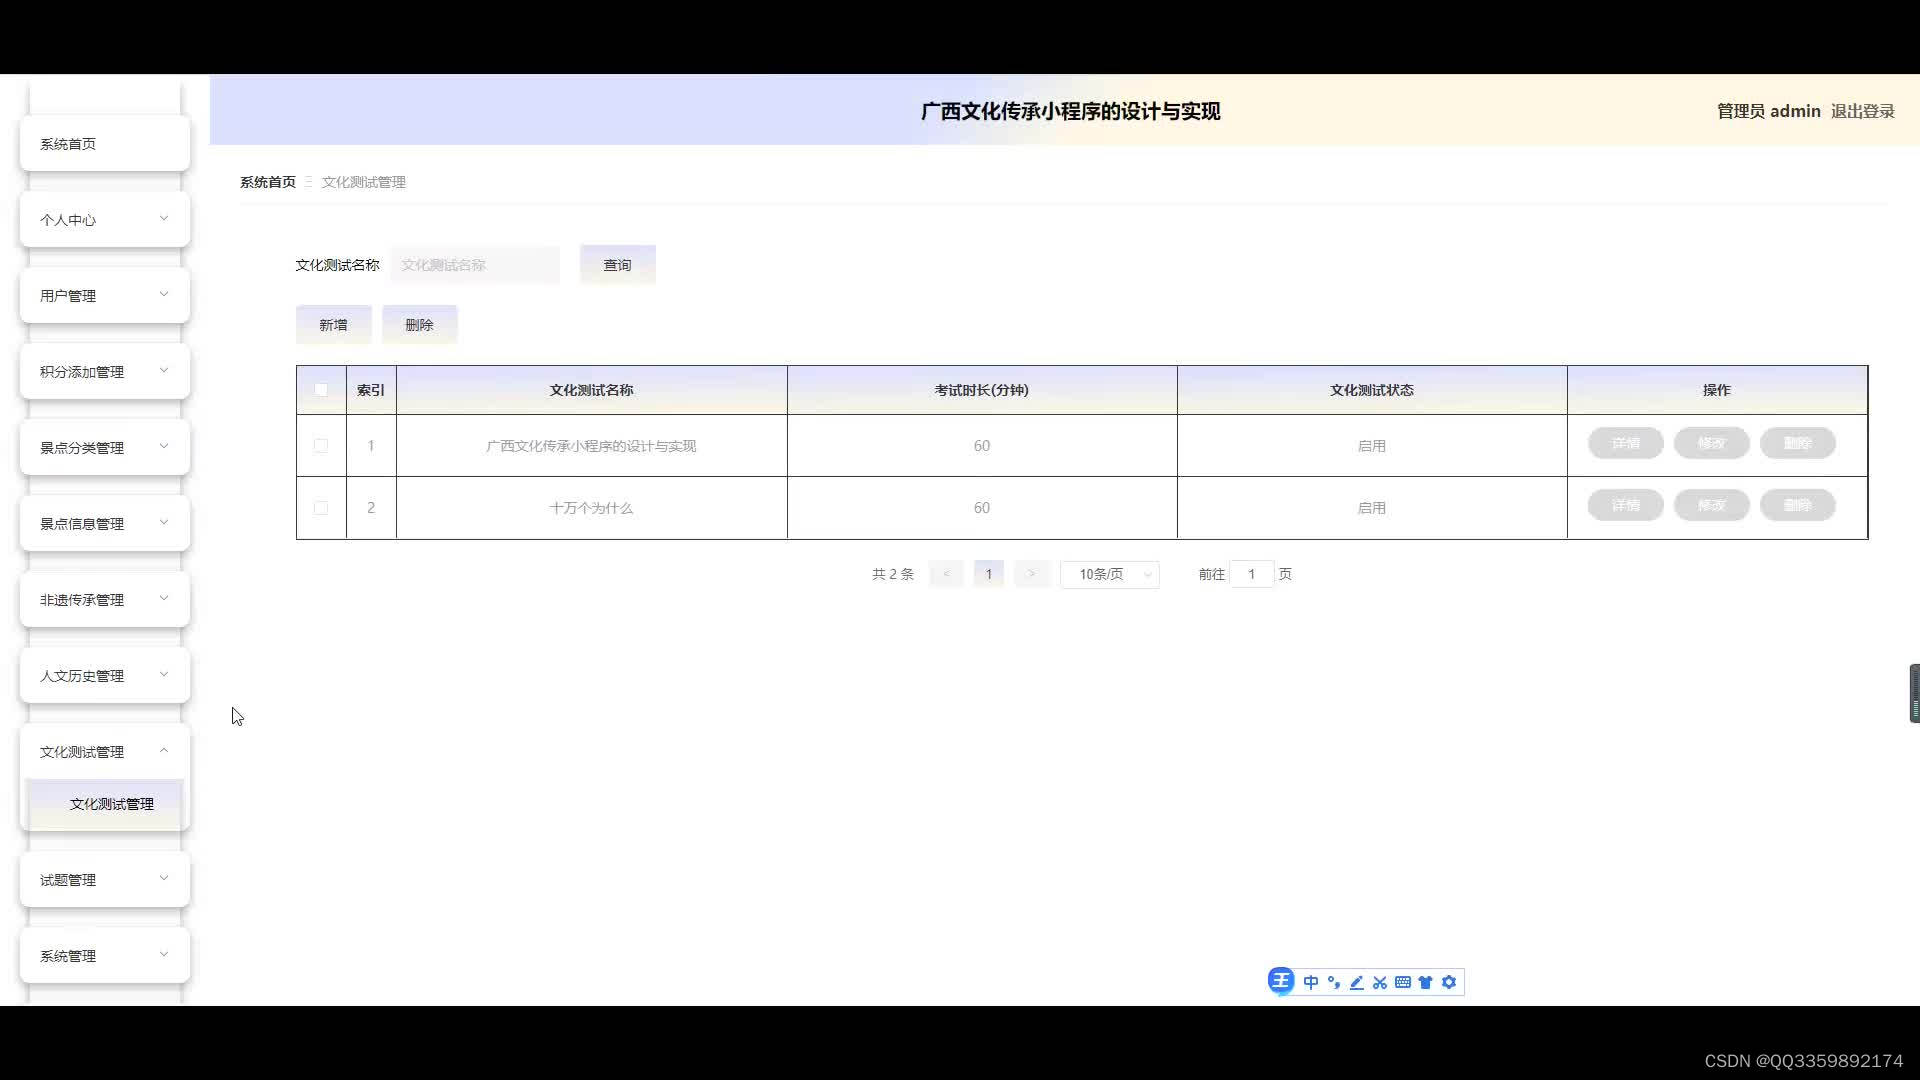The width and height of the screenshot is (1920, 1080).
Task: Click 文化测试管理 breadcrumb text
Action: point(364,182)
